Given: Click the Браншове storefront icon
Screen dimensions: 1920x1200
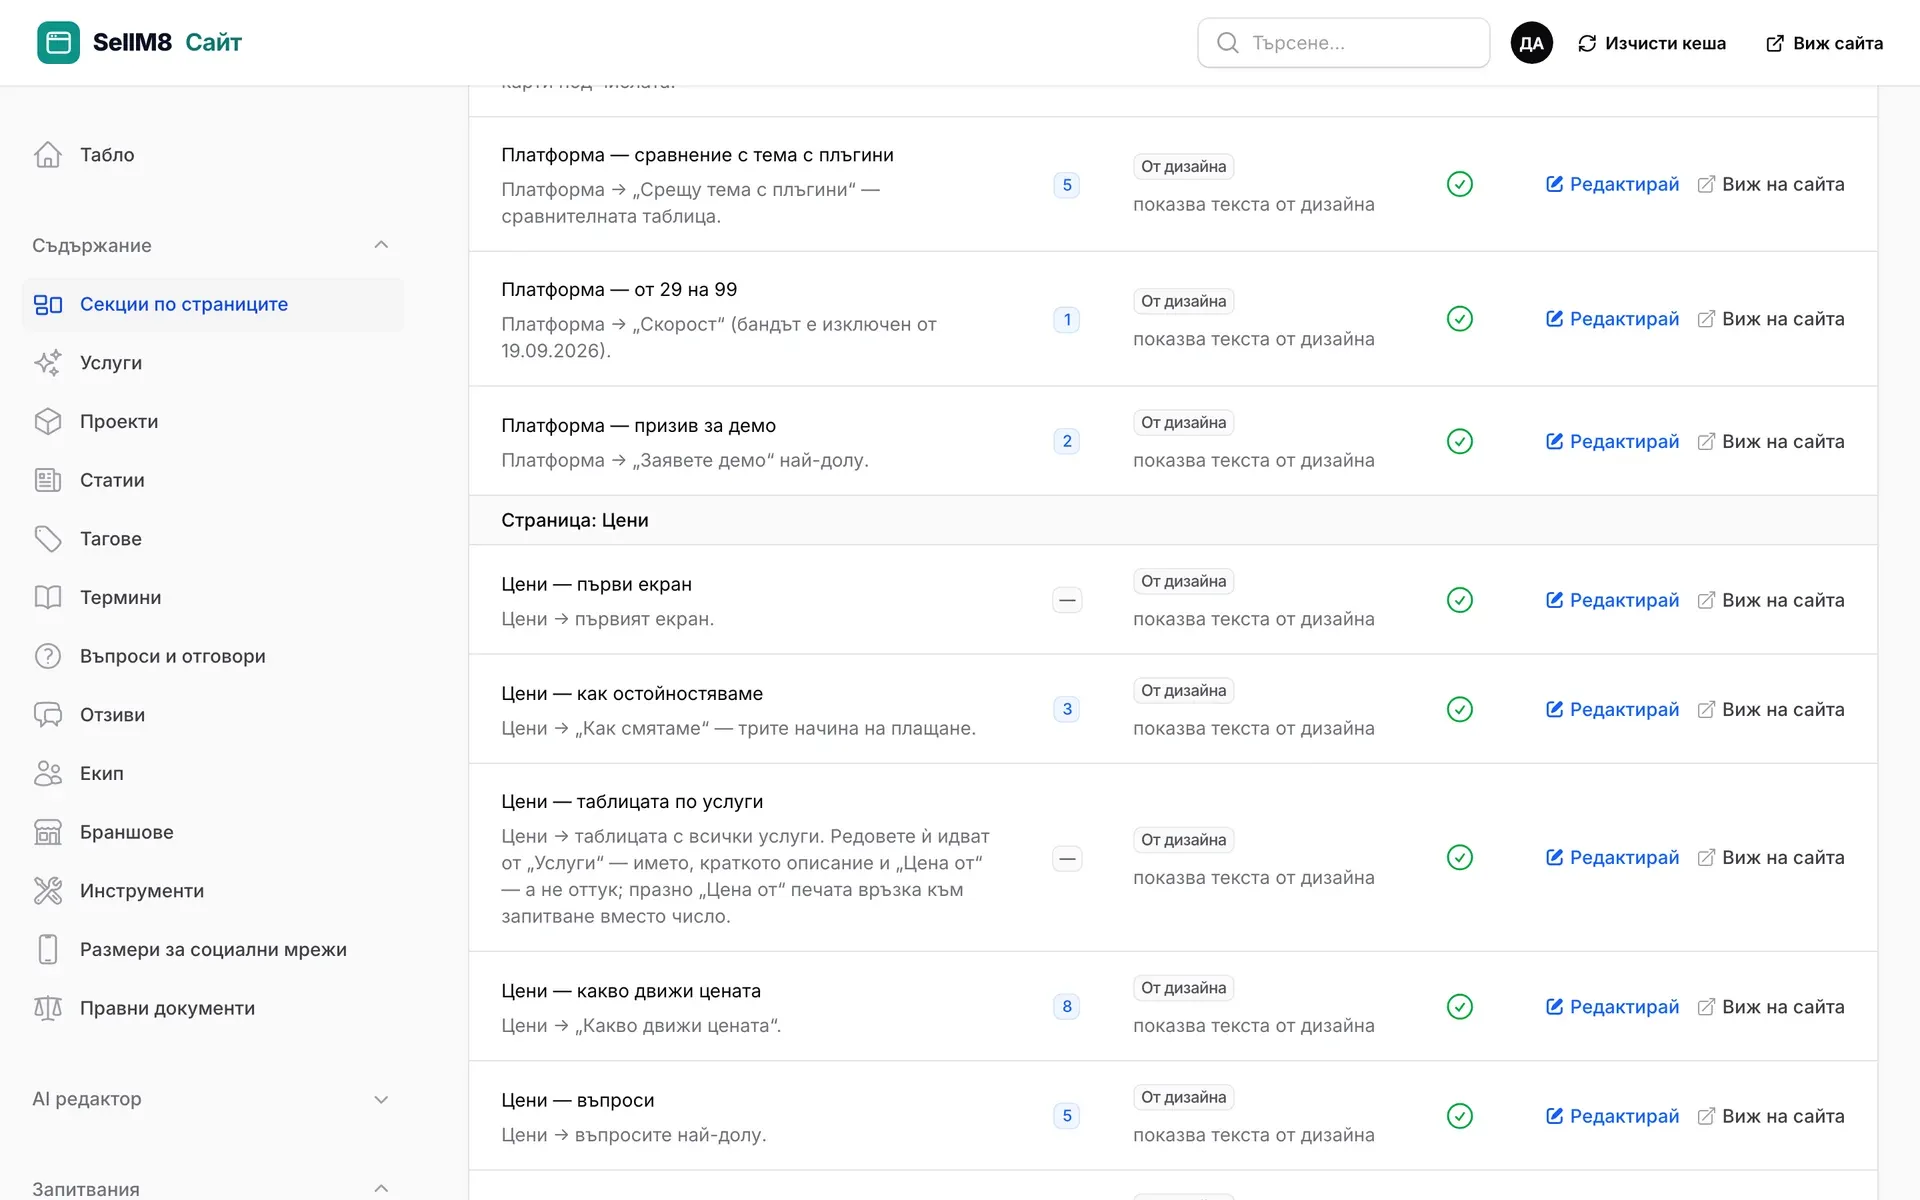Looking at the screenshot, I should (48, 832).
